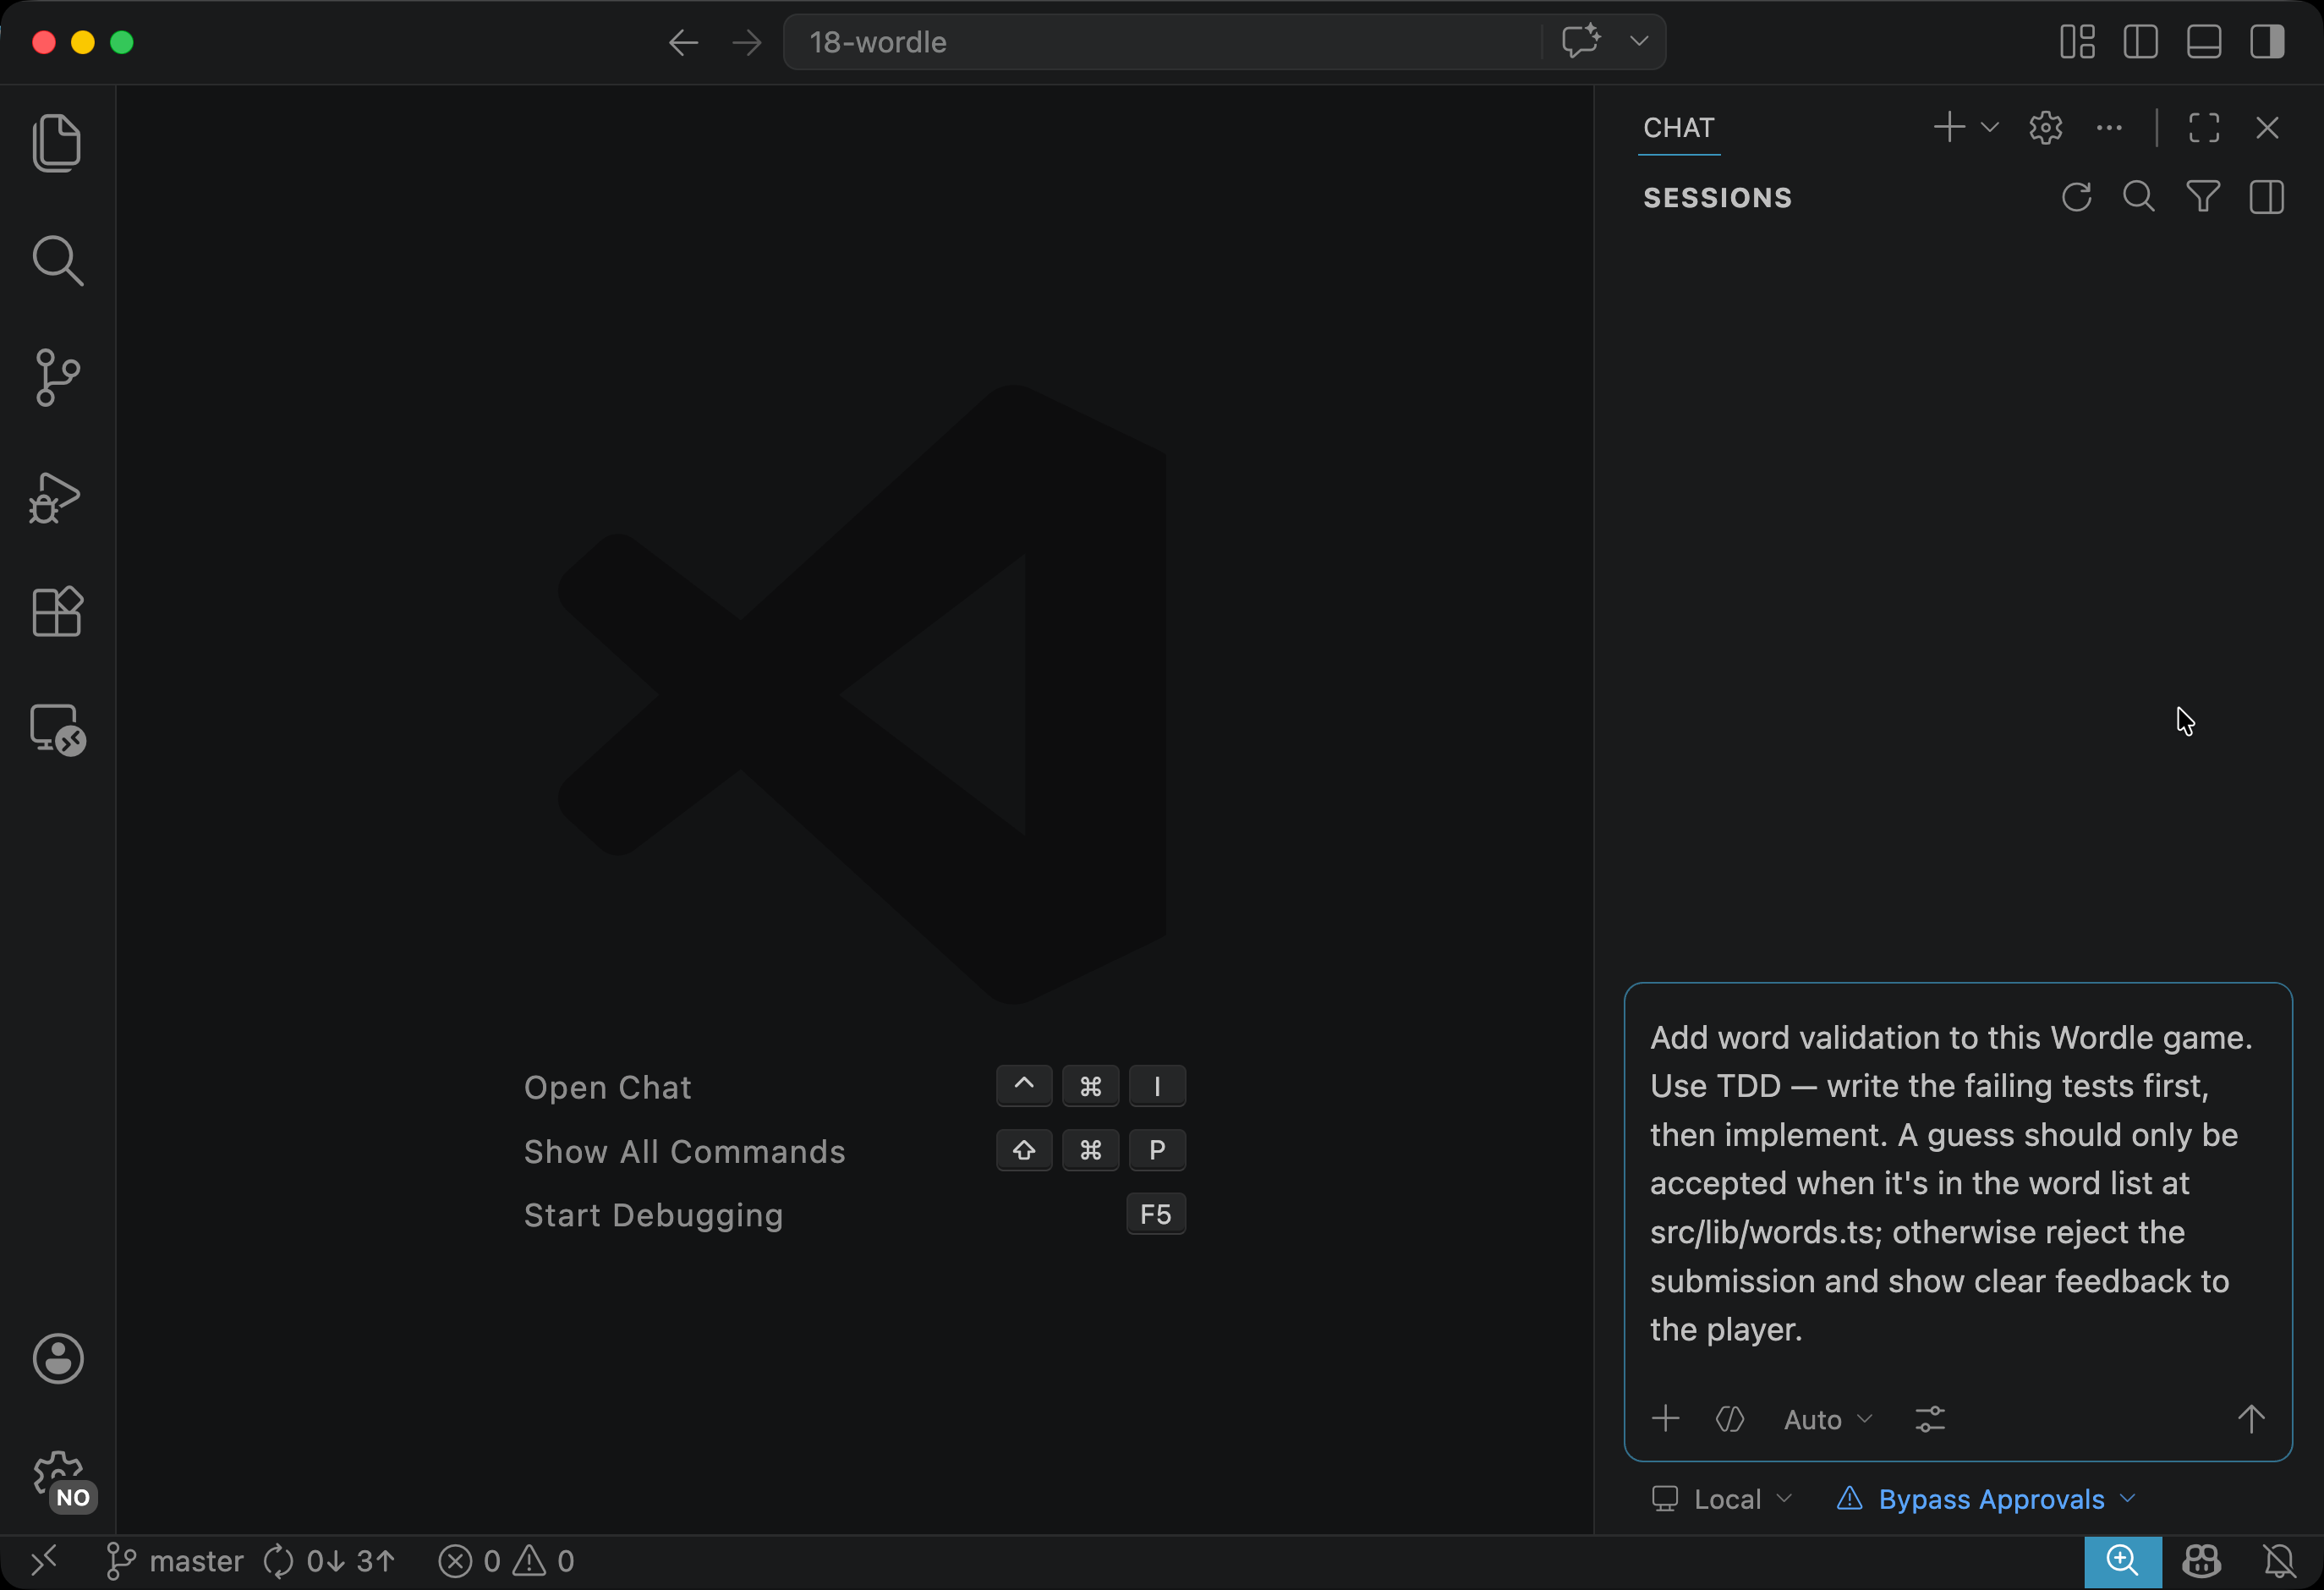Open Copilot status menu
The height and width of the screenshot is (1590, 2324).
pos(2201,1561)
